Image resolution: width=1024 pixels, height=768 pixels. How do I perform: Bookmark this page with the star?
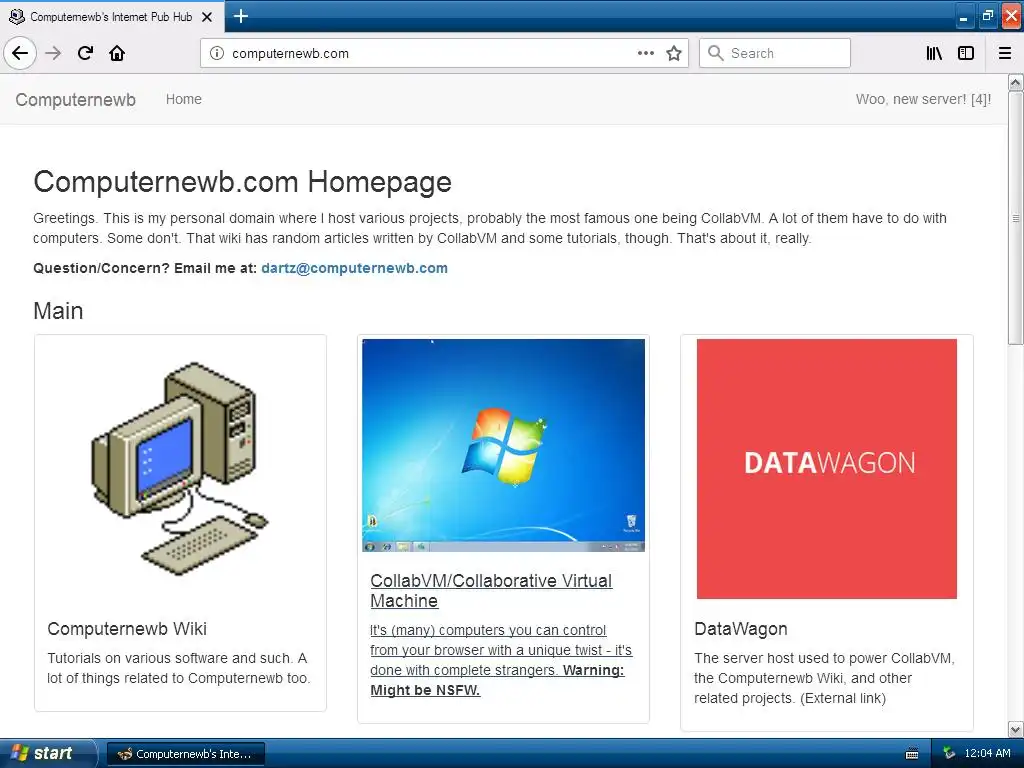click(674, 54)
